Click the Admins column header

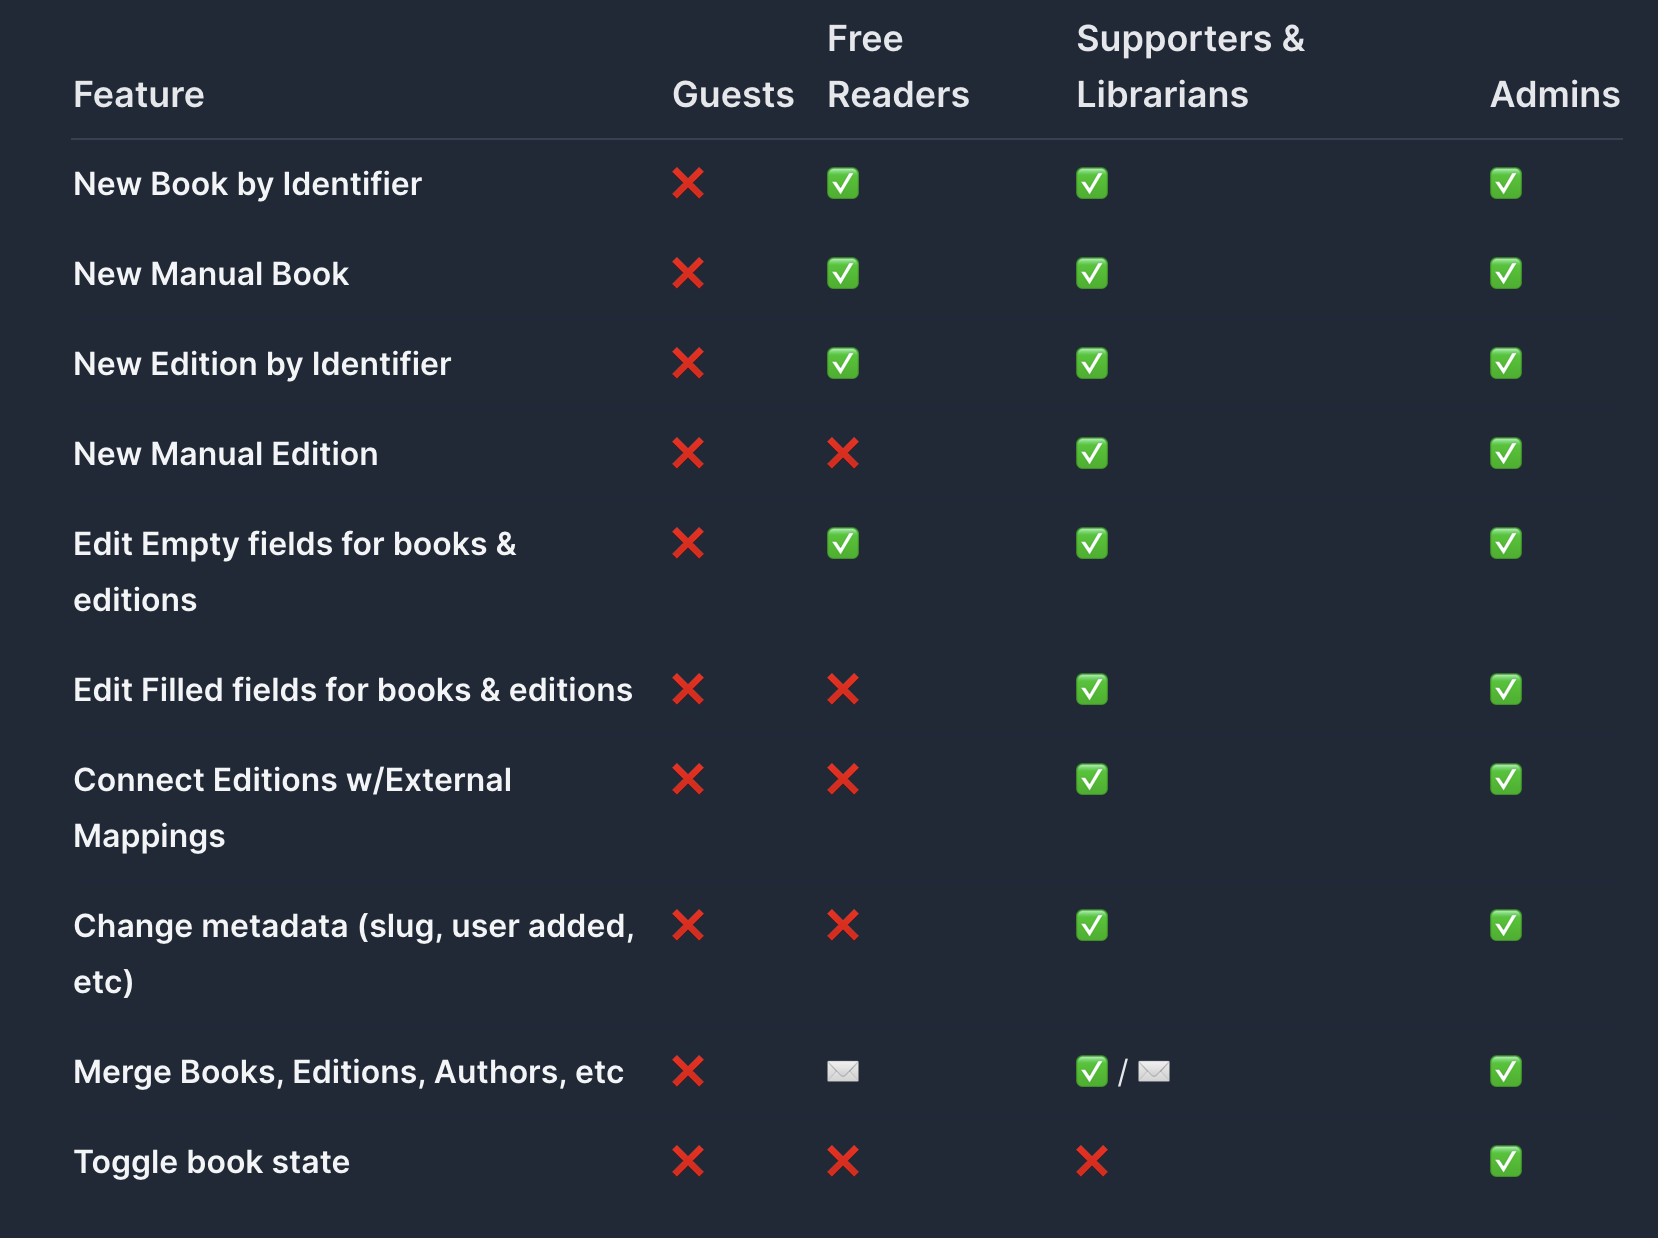1555,95
